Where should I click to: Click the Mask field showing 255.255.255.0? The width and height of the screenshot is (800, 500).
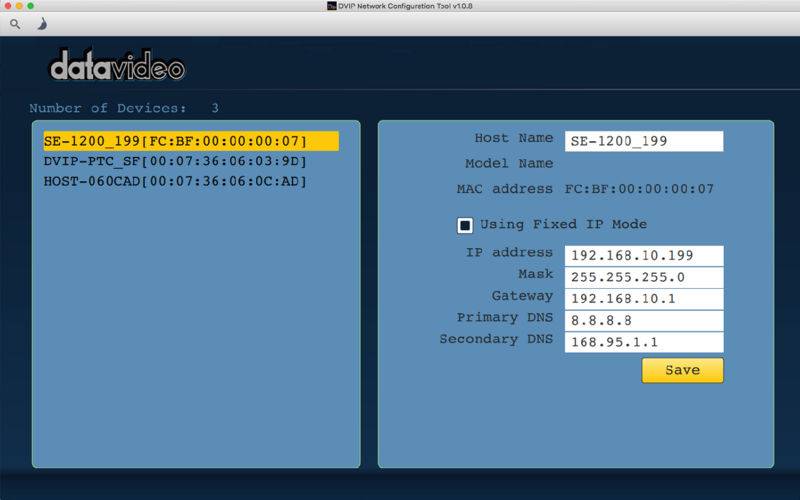pyautogui.click(x=644, y=278)
